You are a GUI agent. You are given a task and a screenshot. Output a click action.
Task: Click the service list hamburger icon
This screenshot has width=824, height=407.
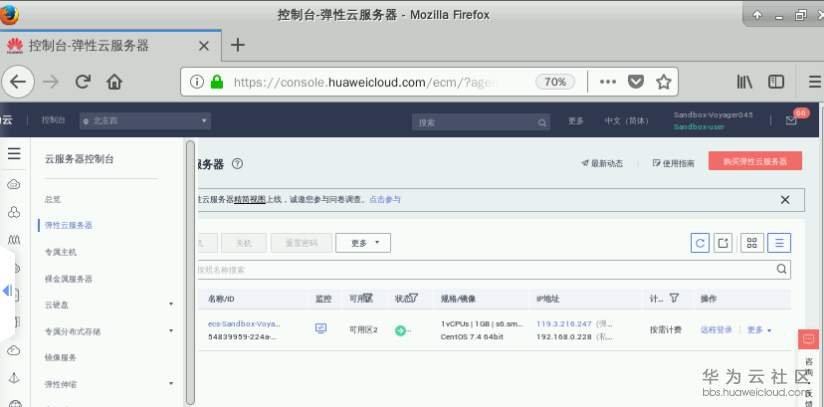click(x=14, y=154)
